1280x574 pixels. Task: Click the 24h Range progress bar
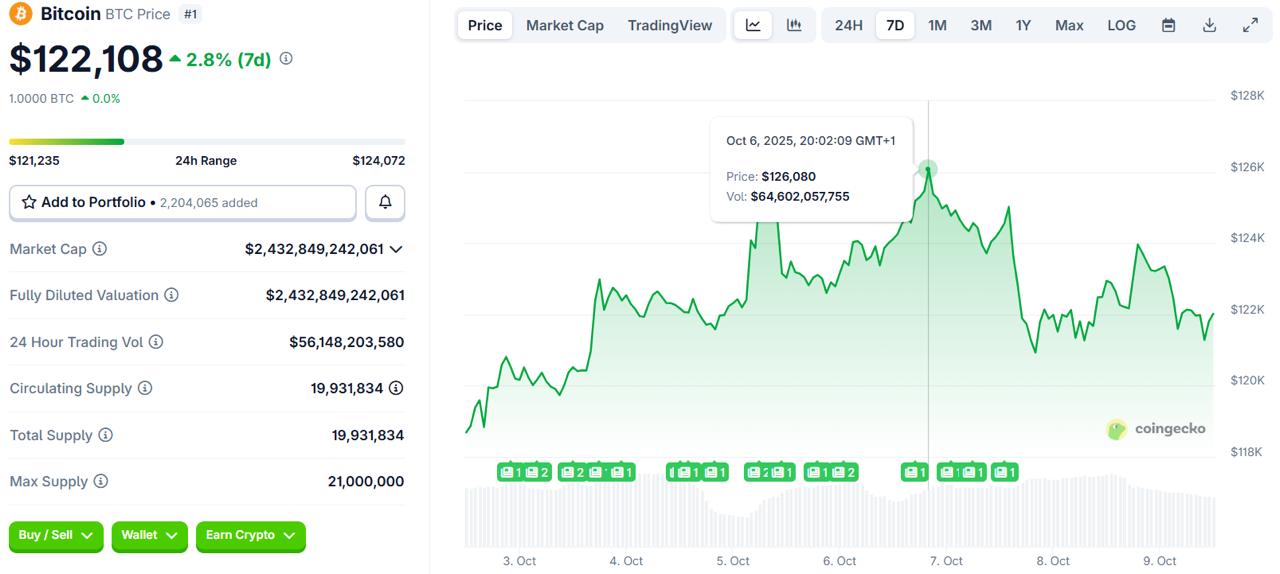click(x=207, y=142)
